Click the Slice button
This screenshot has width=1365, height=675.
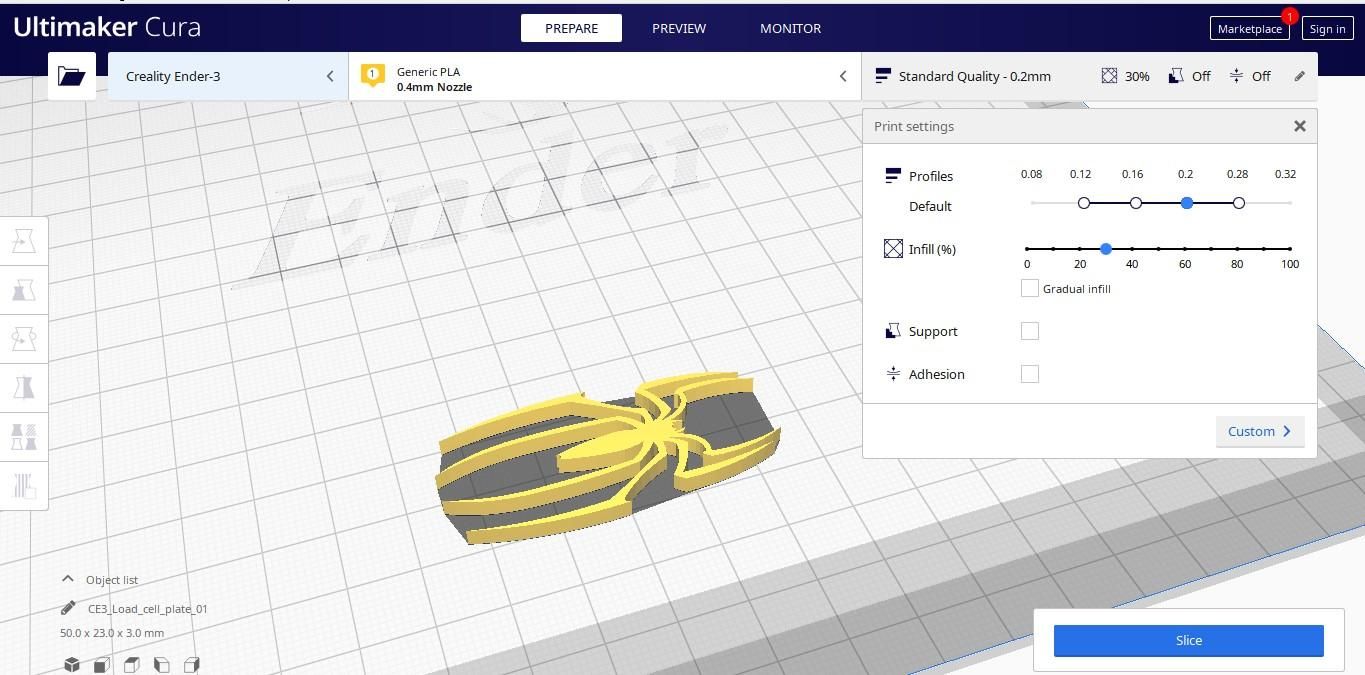(1188, 640)
